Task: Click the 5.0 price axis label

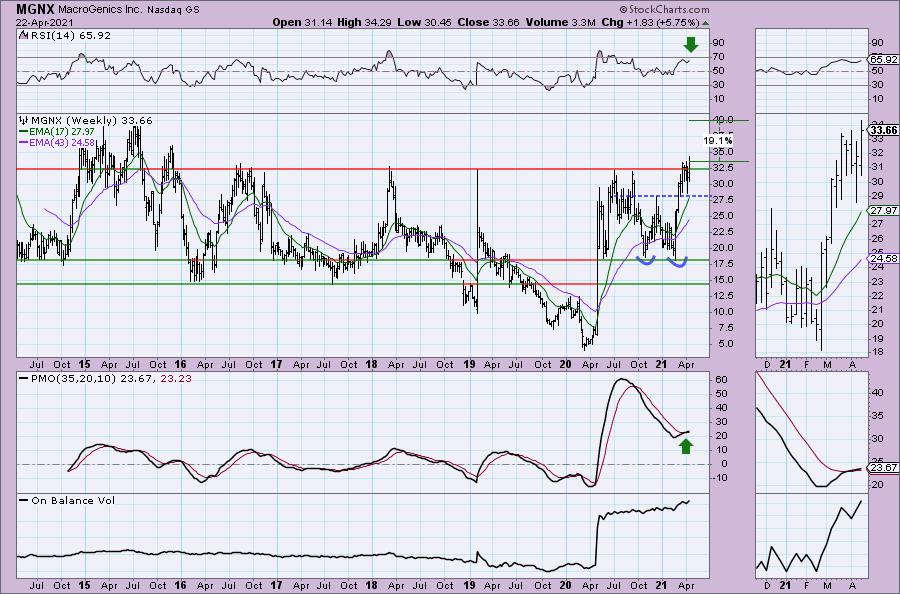Action: click(726, 344)
